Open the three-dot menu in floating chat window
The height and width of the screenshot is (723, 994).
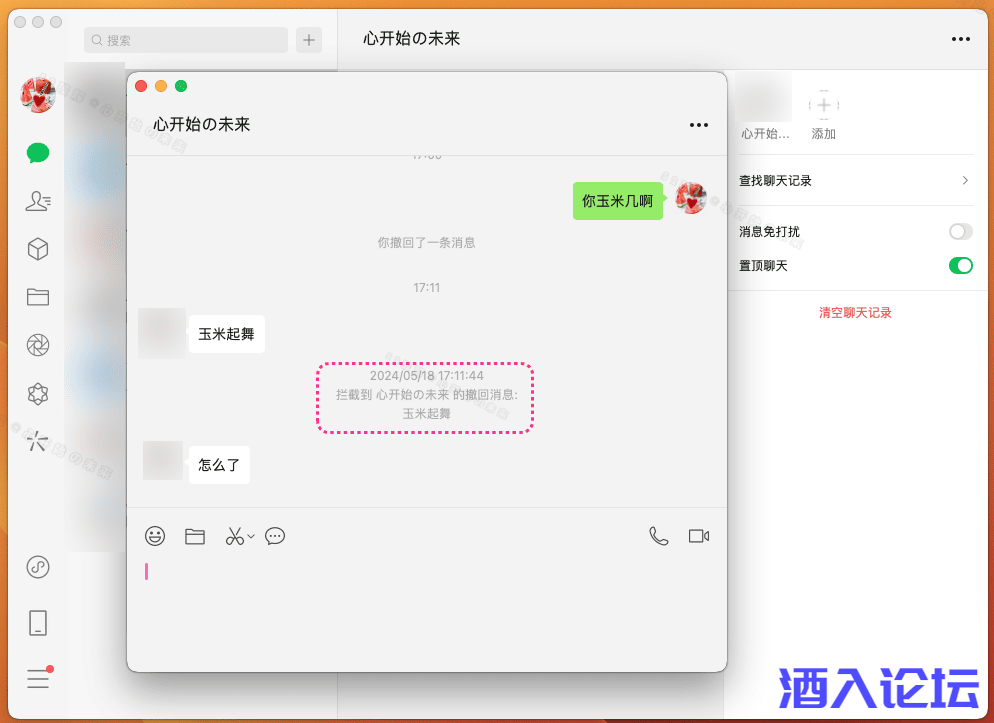(699, 125)
